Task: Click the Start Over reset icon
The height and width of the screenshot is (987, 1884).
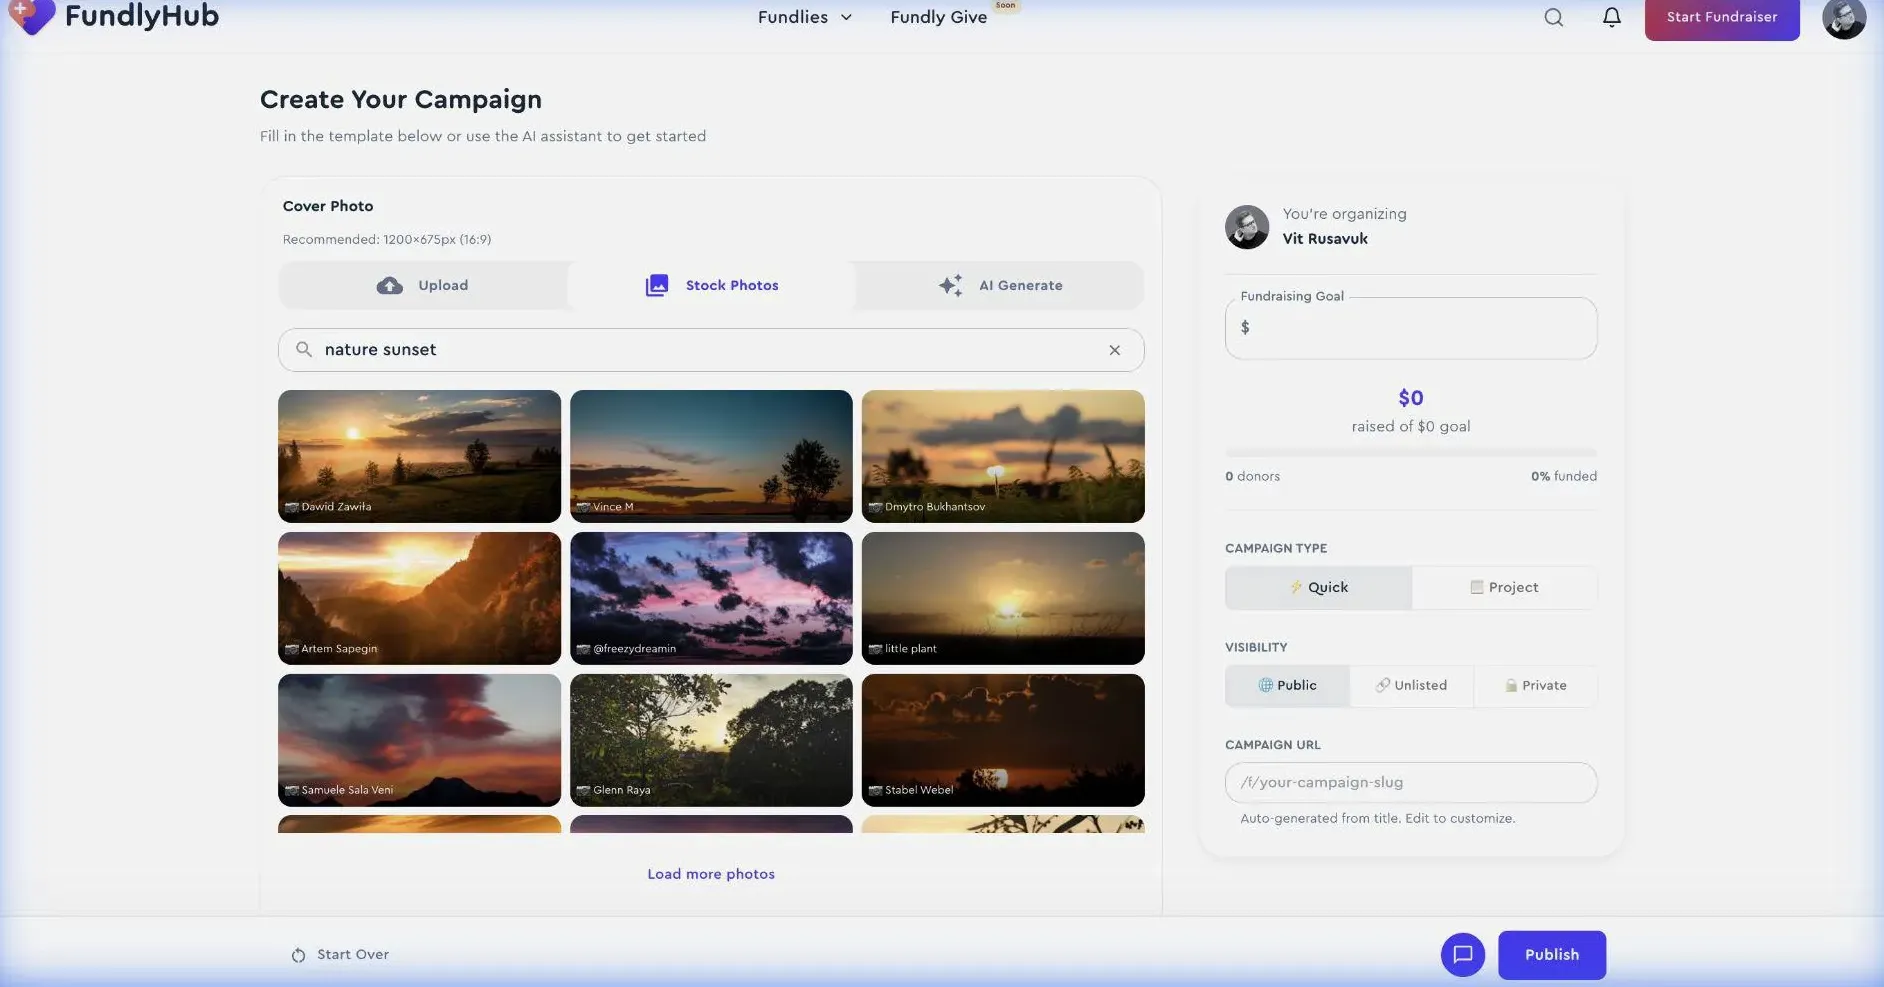Action: click(298, 955)
